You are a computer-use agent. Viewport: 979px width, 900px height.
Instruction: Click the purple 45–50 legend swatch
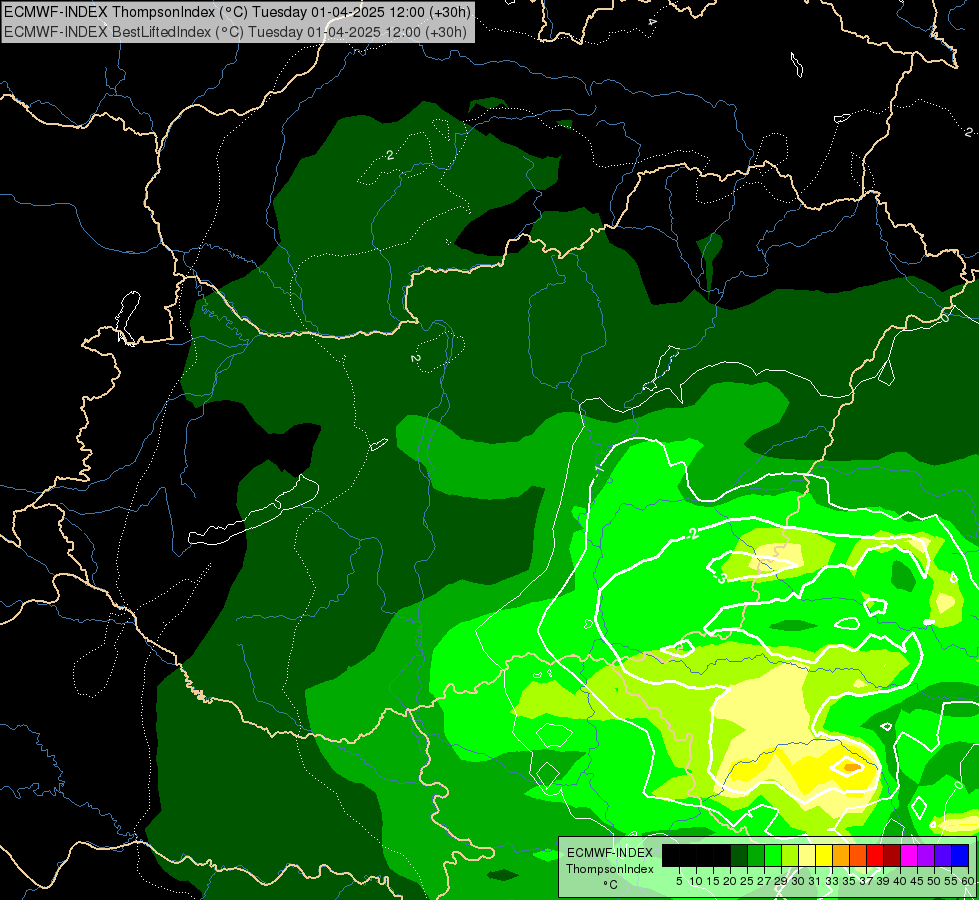[926, 855]
